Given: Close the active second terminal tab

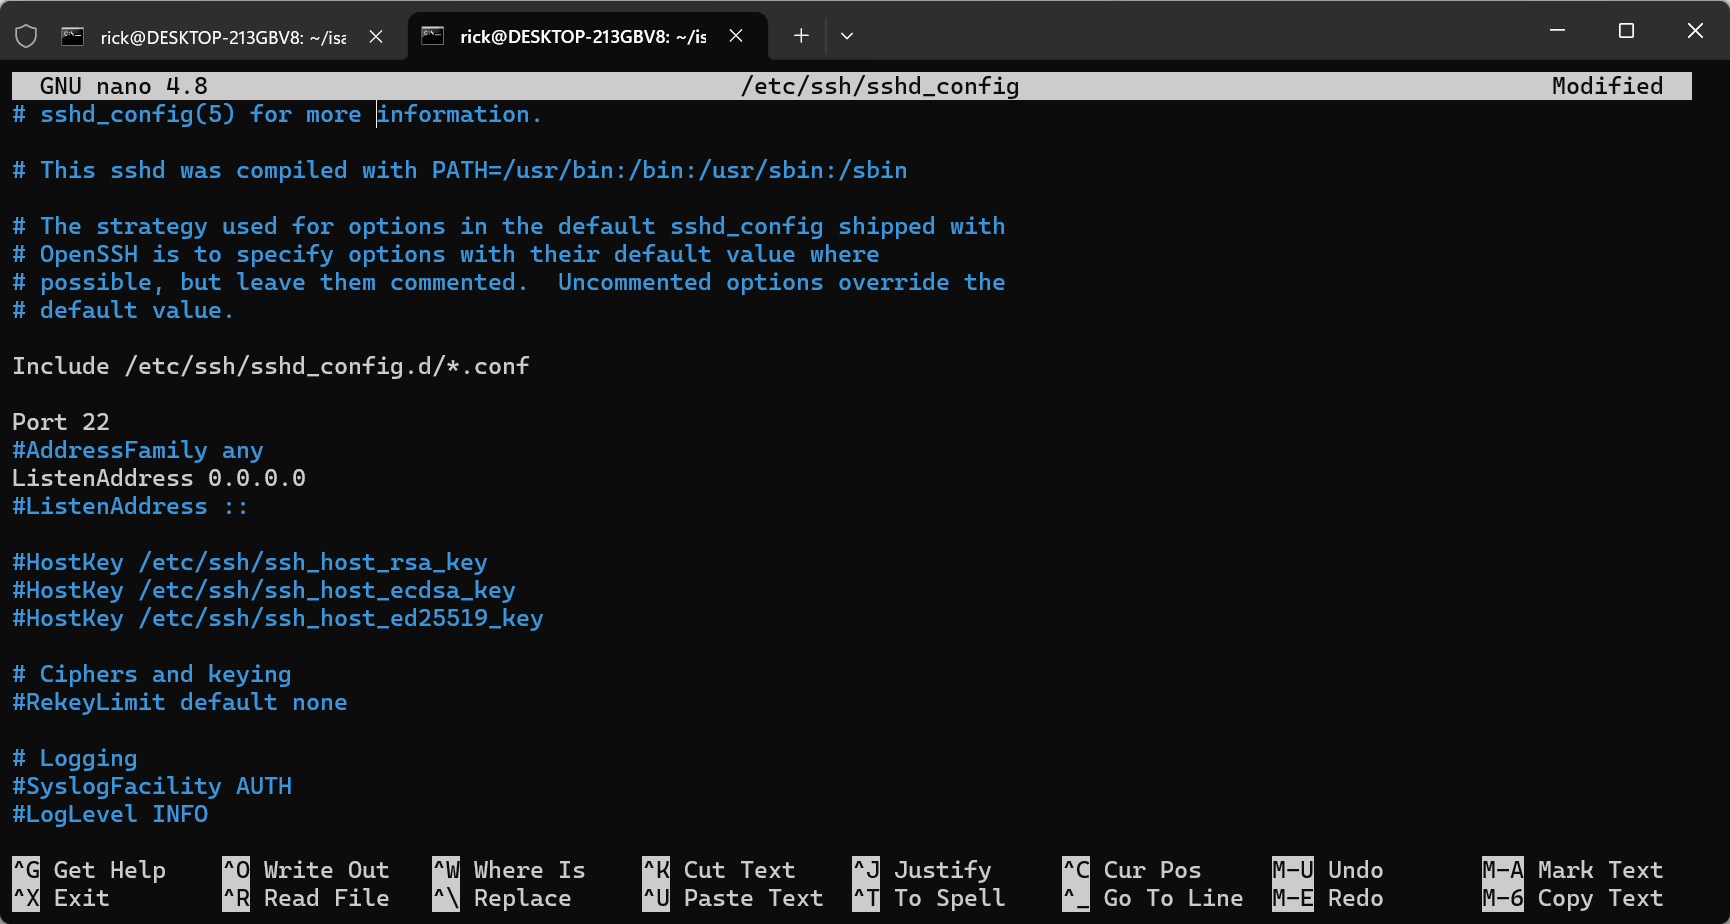Looking at the screenshot, I should [x=736, y=36].
